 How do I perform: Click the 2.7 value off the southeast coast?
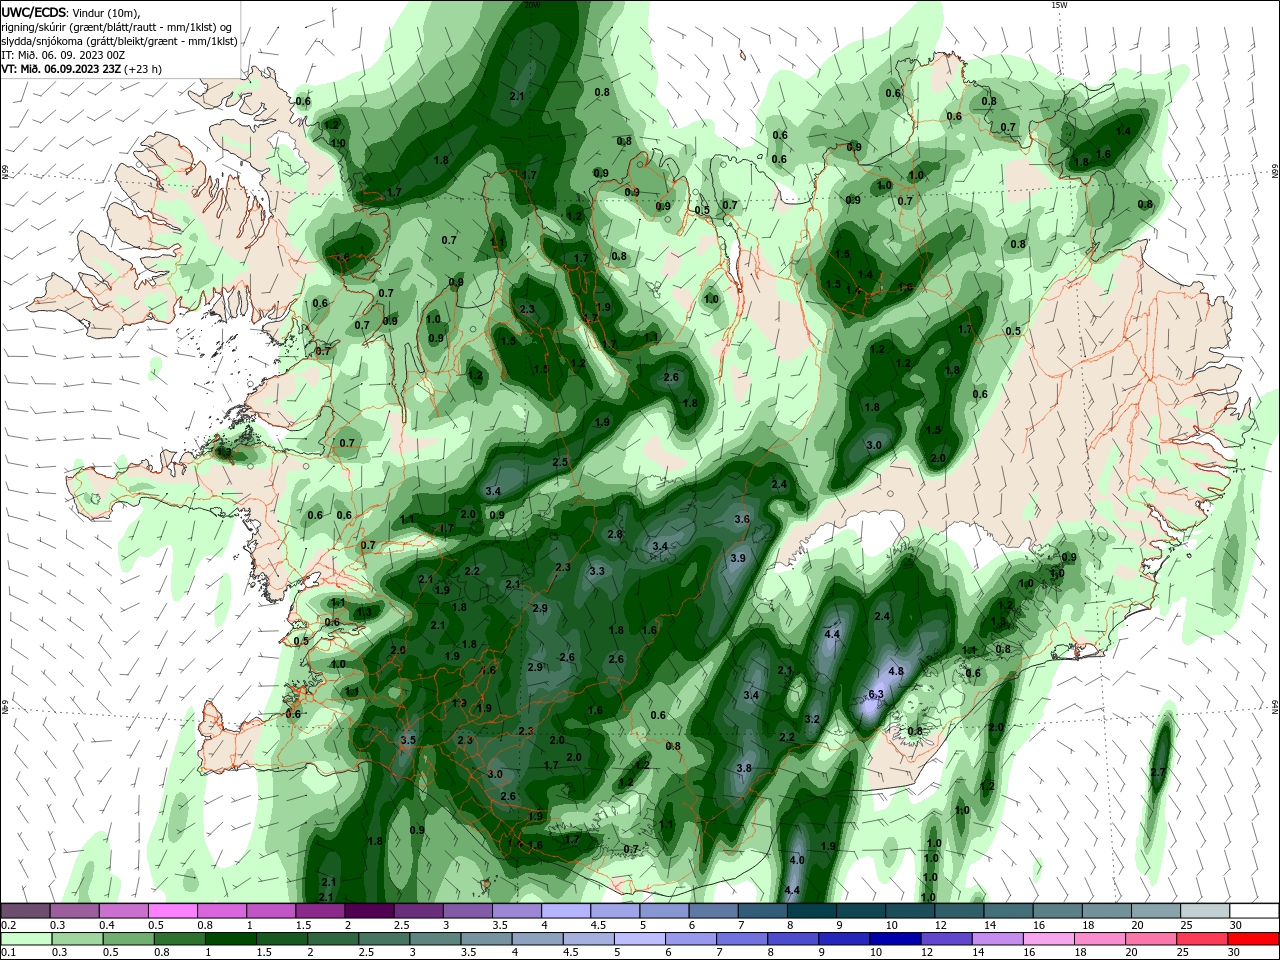[1158, 772]
